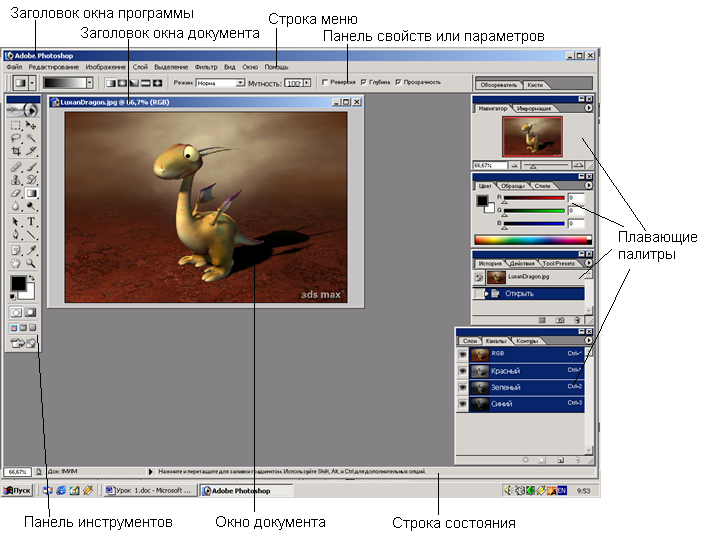Select the History Brush tool
The height and width of the screenshot is (542, 702).
pos(31,180)
